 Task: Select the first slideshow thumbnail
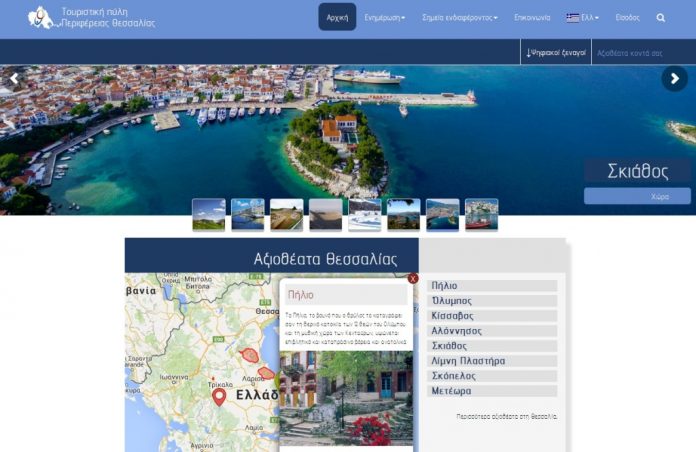pos(208,214)
